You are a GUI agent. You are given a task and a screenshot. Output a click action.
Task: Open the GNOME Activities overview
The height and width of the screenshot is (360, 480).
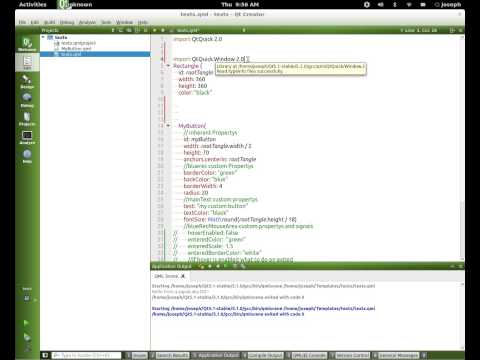(32, 5)
